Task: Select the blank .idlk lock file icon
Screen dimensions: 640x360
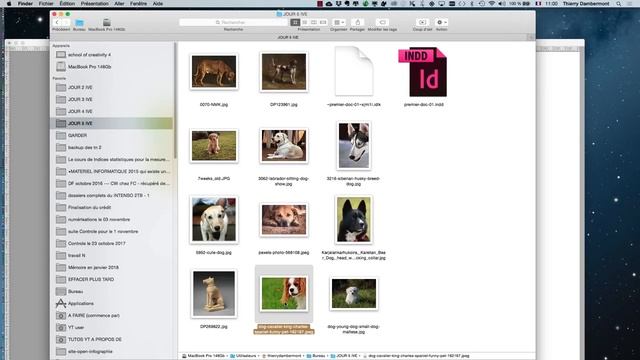Action: coord(354,71)
